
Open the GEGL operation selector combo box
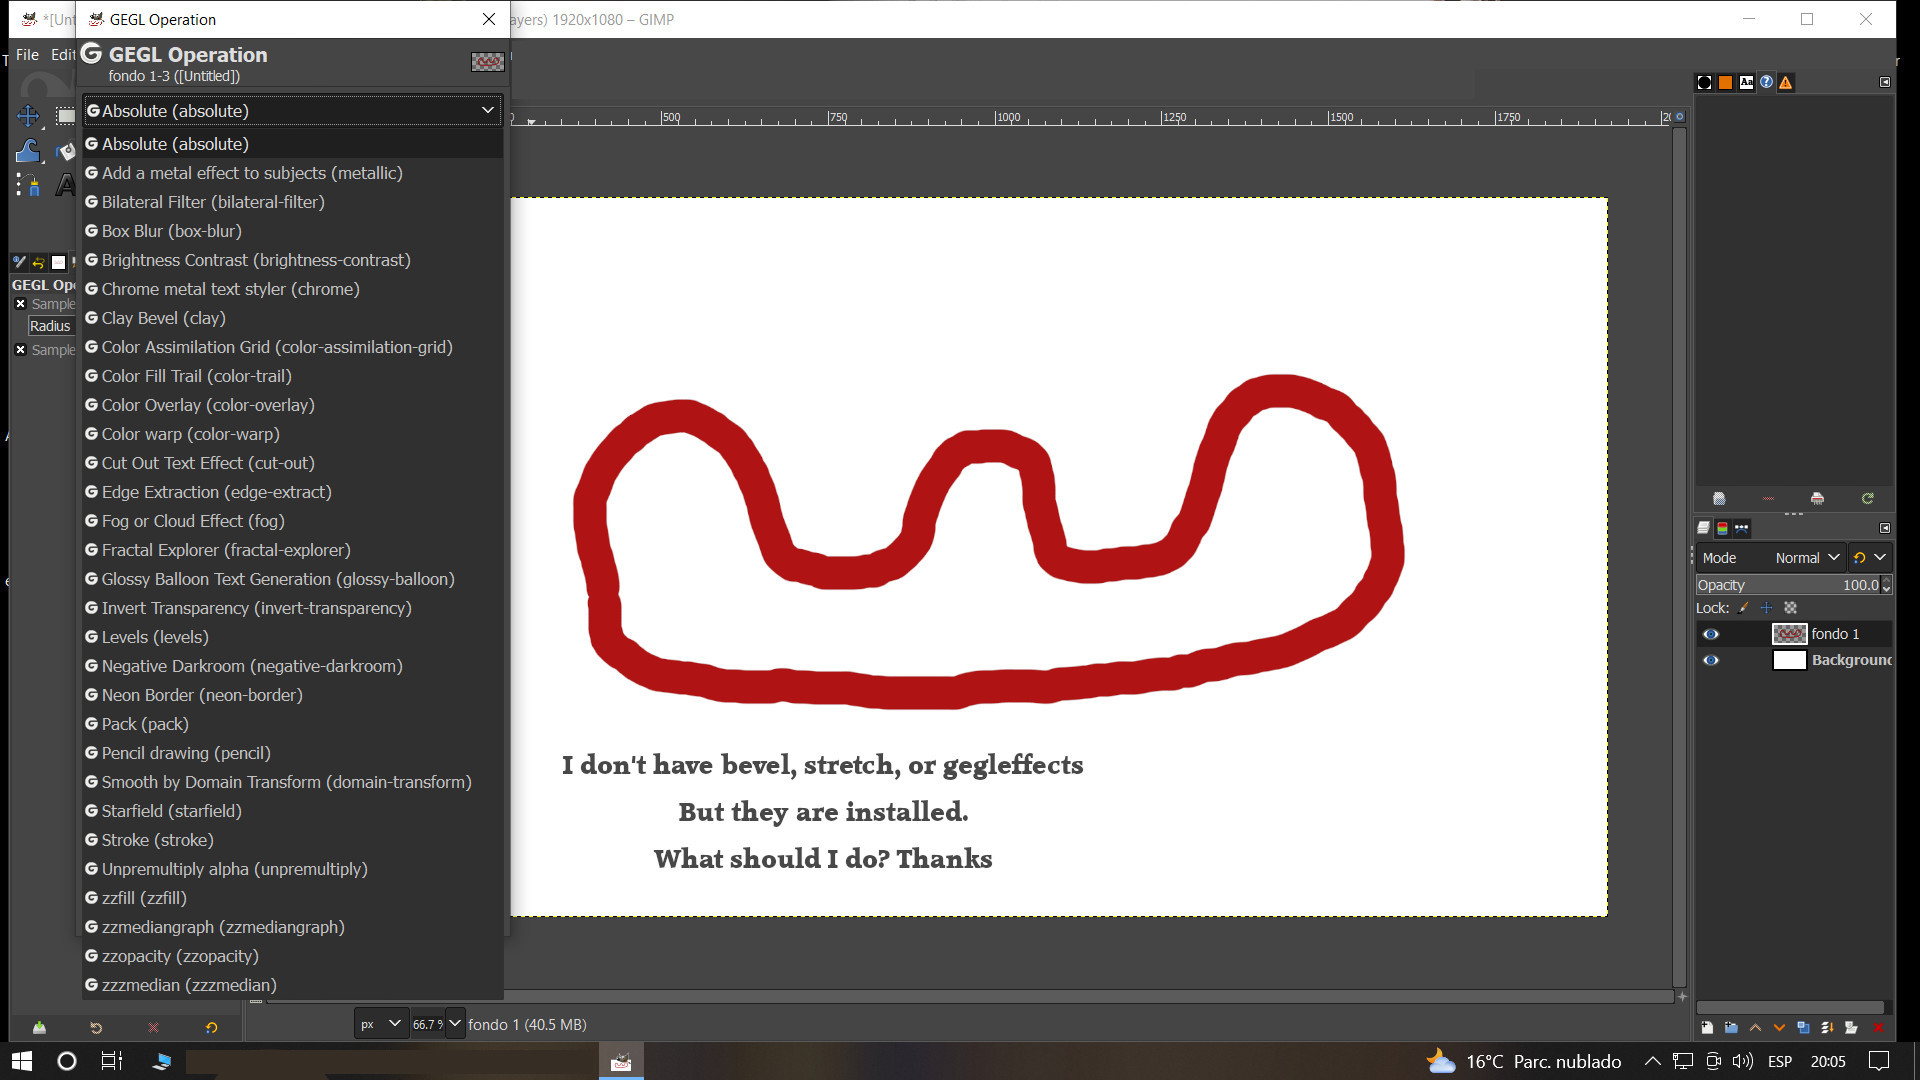(x=292, y=111)
